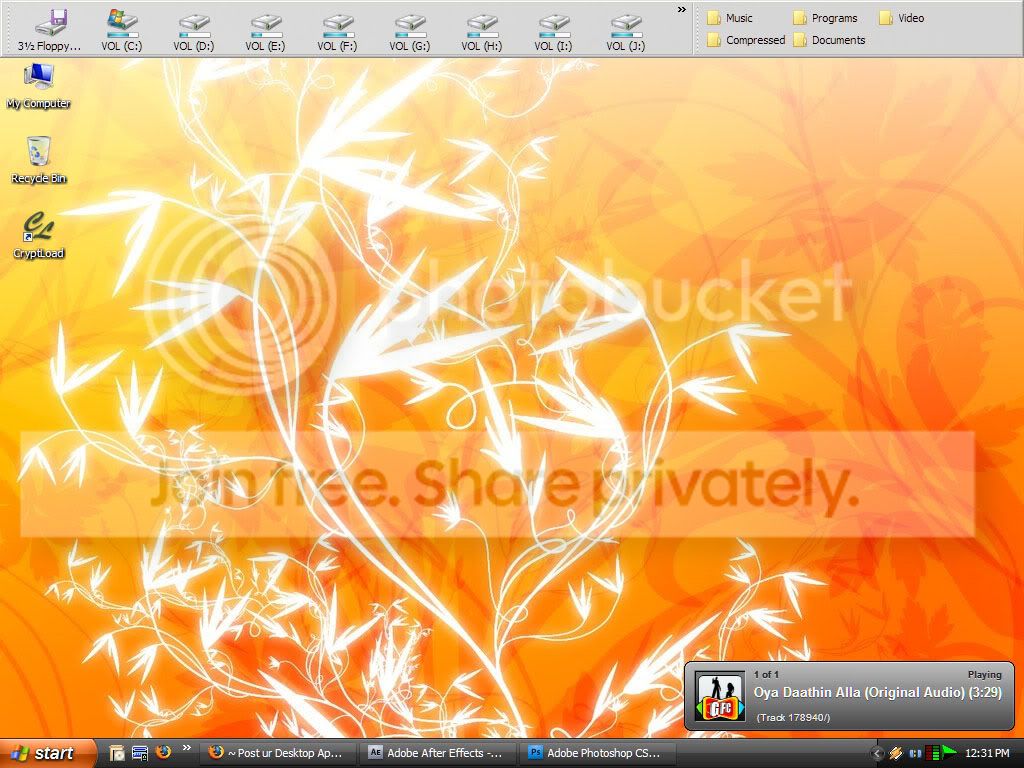Switch to Adobe Photoshop CS taskbar button
This screenshot has width=1024, height=768.
[598, 753]
